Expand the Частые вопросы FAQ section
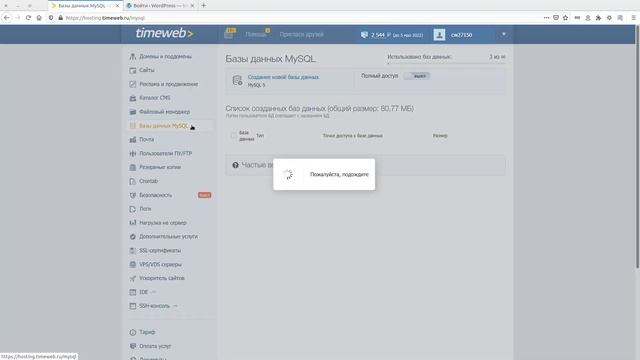Viewport: 640px width, 360px height. click(365, 165)
